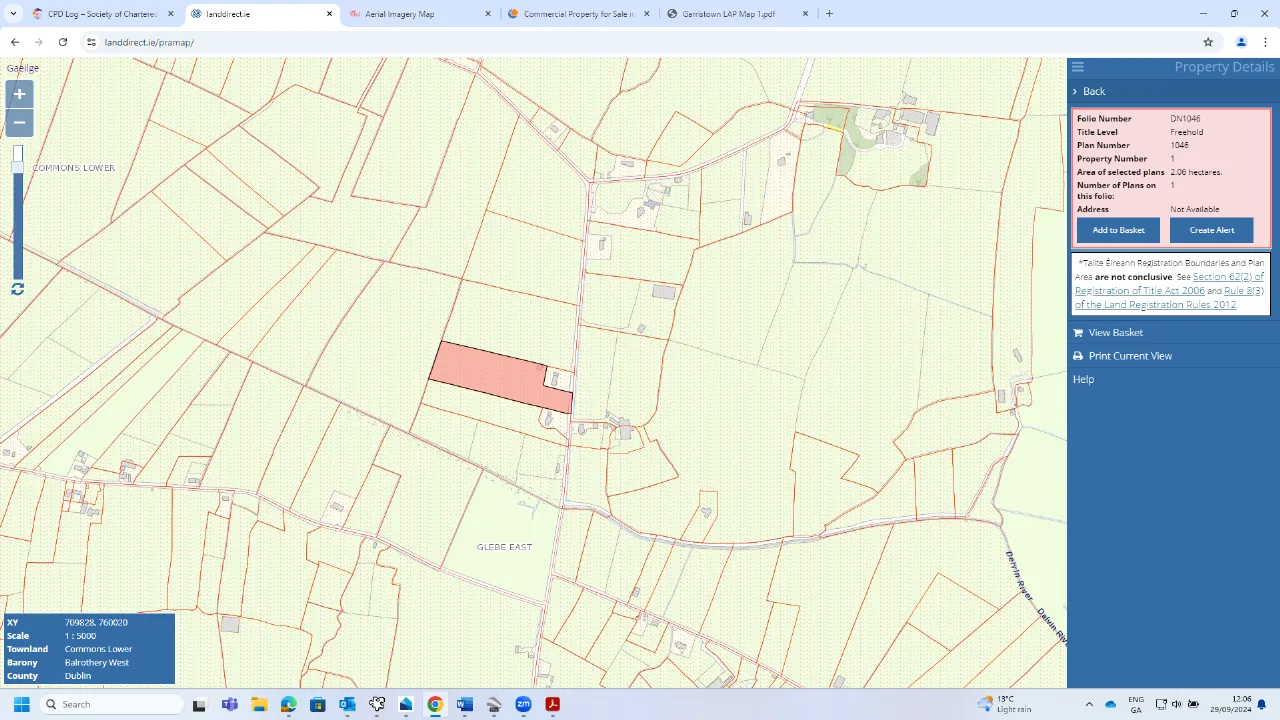This screenshot has width=1280, height=720.
Task: Open the hamburger menu in Property Details panel
Action: [1077, 66]
